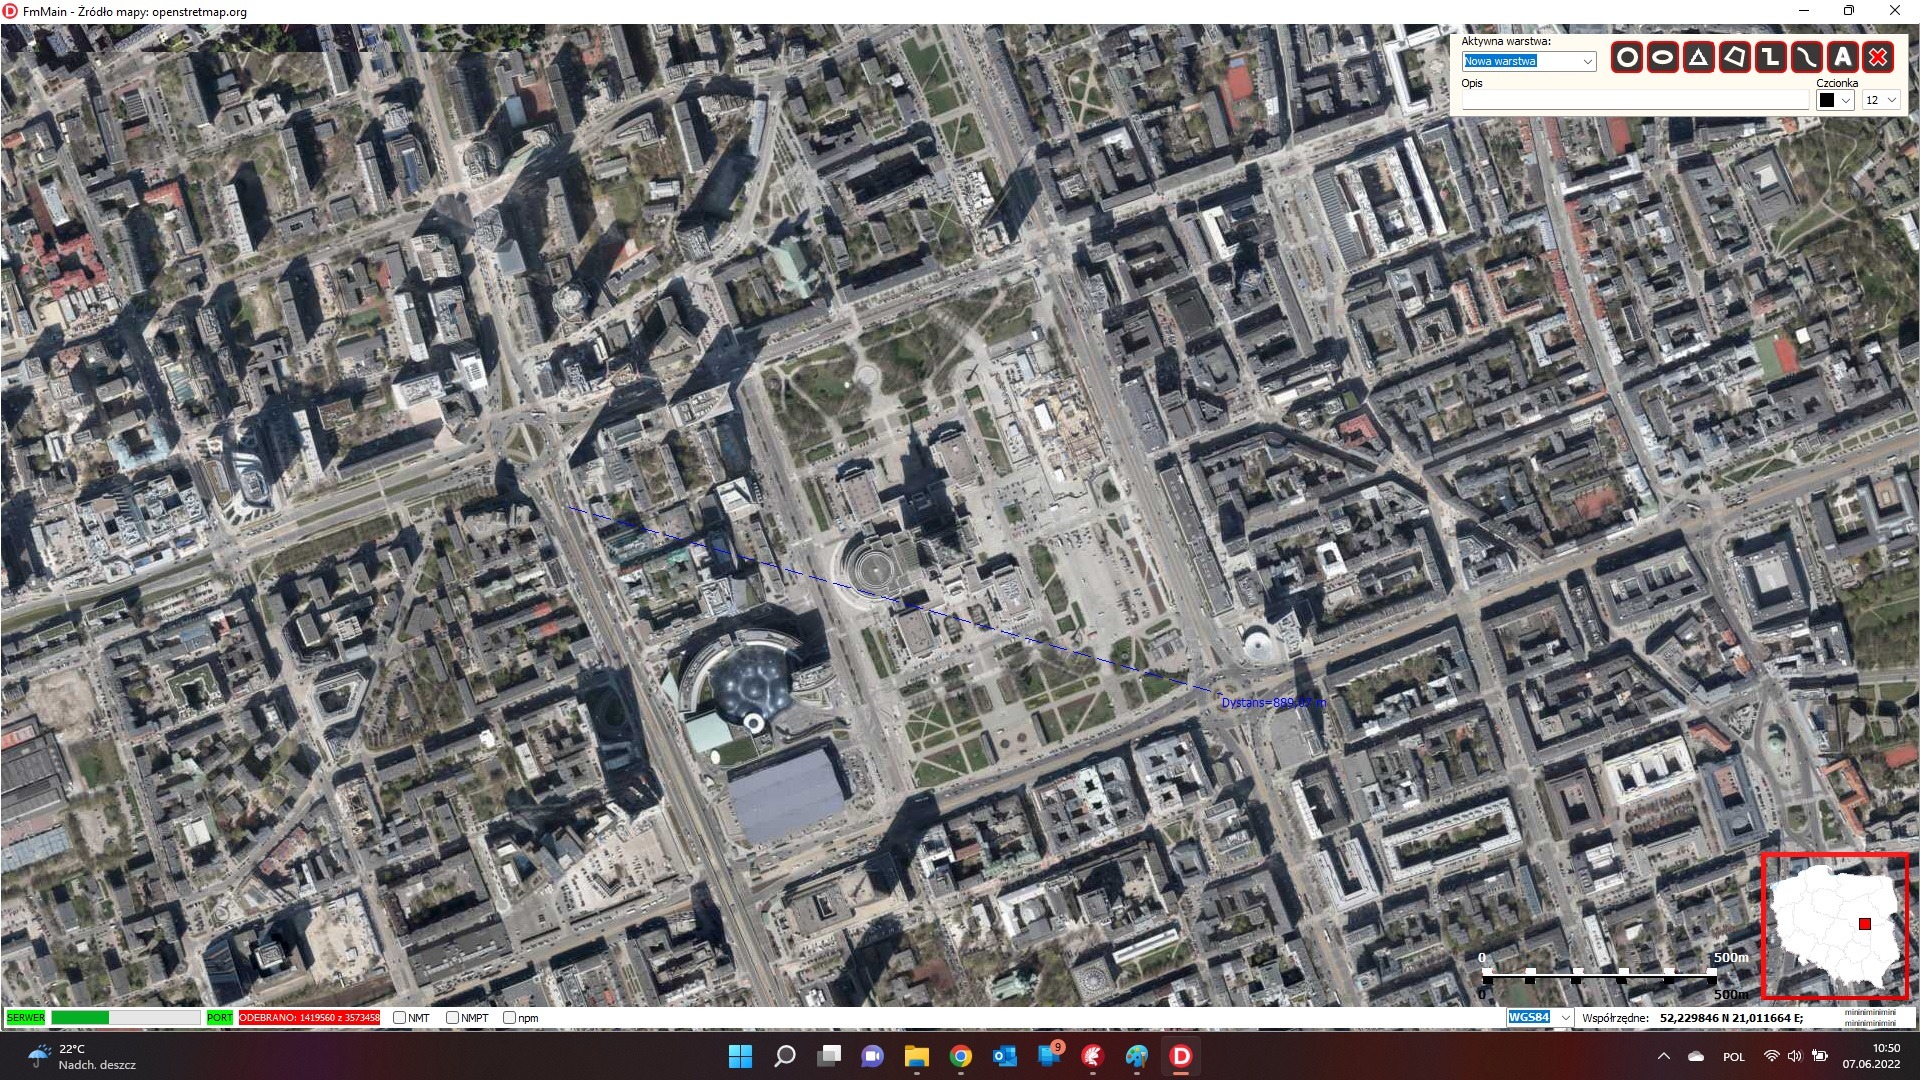Select the polyline drawing tool
This screenshot has height=1080, width=1920.
click(x=1771, y=58)
